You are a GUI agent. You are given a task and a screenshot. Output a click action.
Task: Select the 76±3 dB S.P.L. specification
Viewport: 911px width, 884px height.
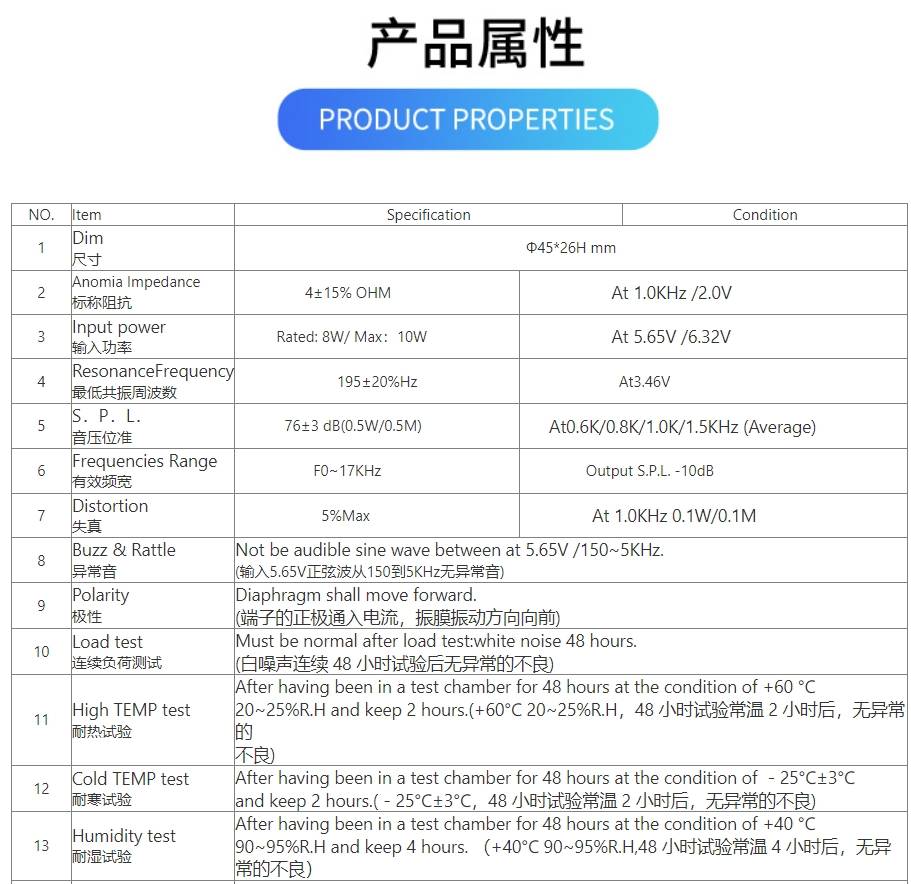coord(352,426)
